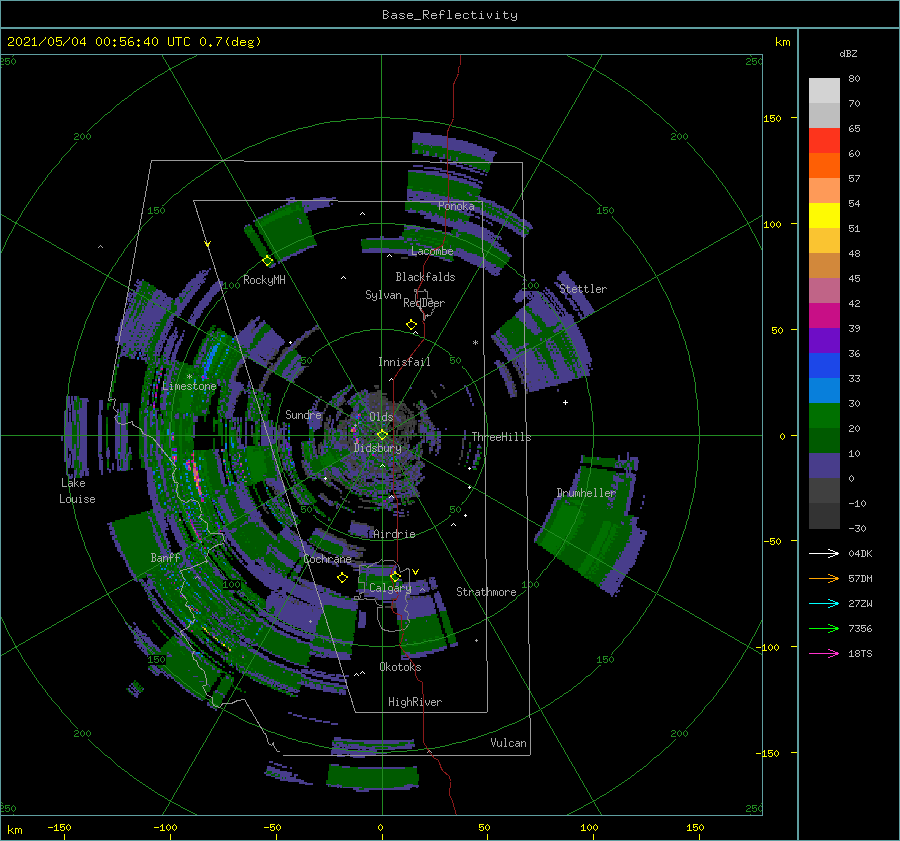
Task: Click the Ponoka city label
Action: pos(456,206)
